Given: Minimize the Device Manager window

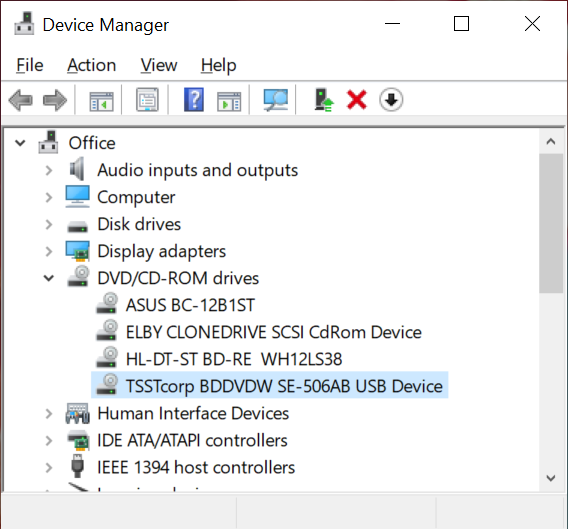Looking at the screenshot, I should click(392, 24).
